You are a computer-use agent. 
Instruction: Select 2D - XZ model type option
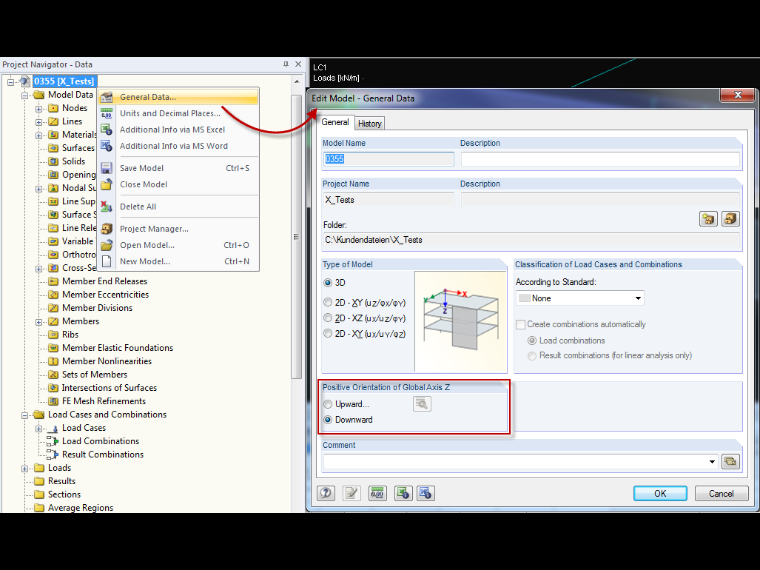328,318
